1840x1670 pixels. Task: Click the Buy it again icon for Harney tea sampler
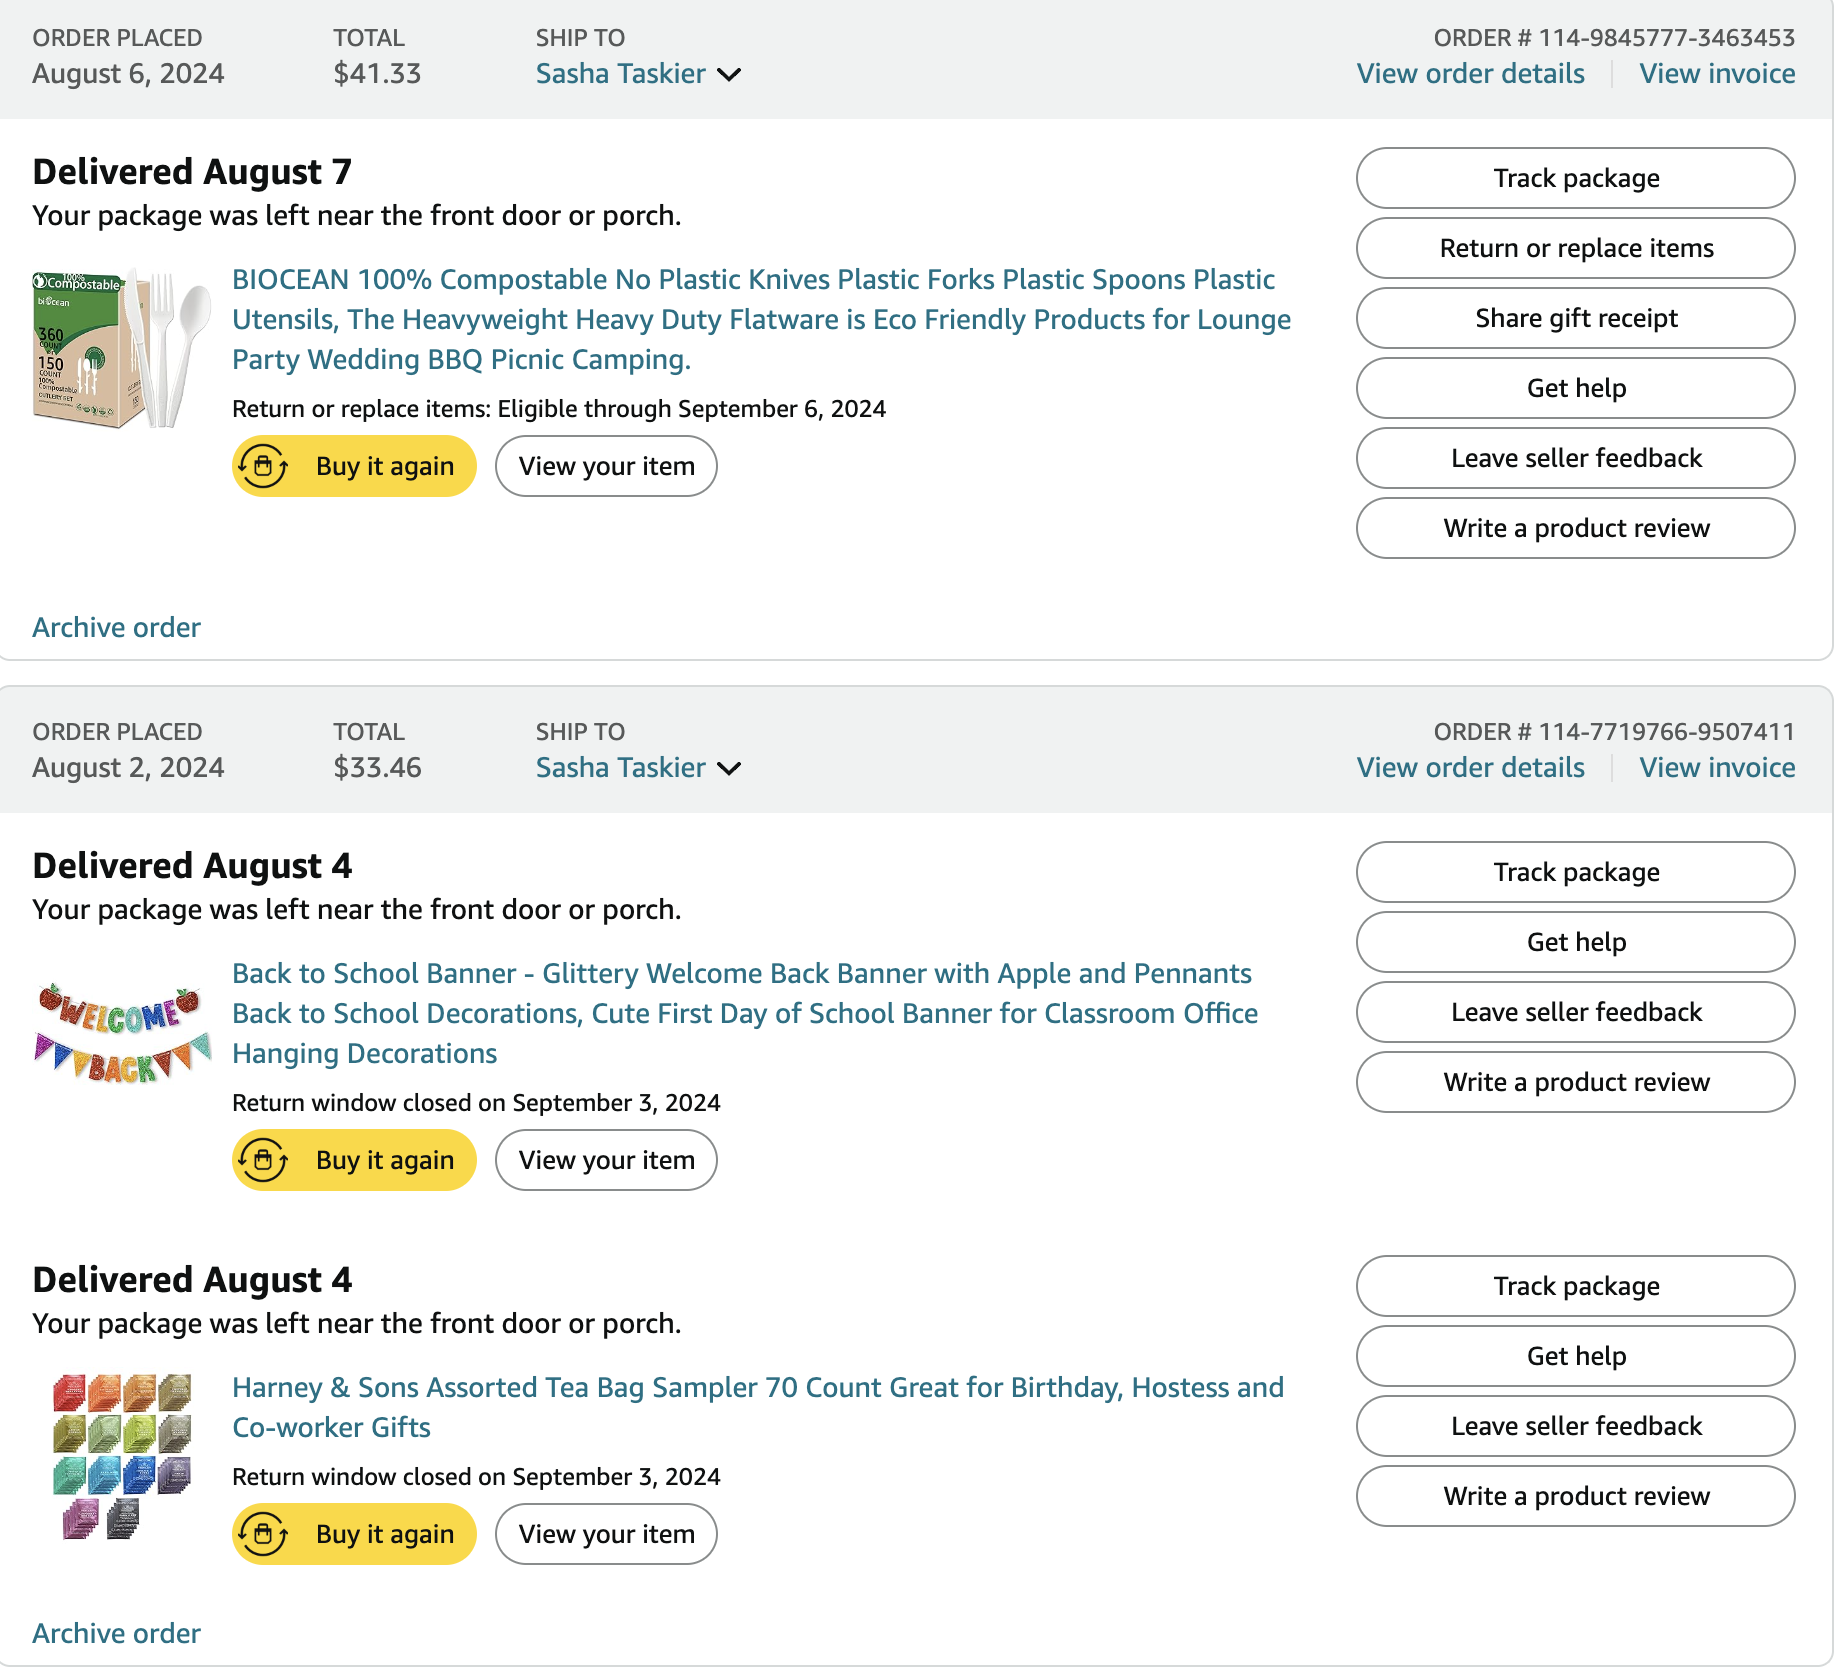[264, 1534]
